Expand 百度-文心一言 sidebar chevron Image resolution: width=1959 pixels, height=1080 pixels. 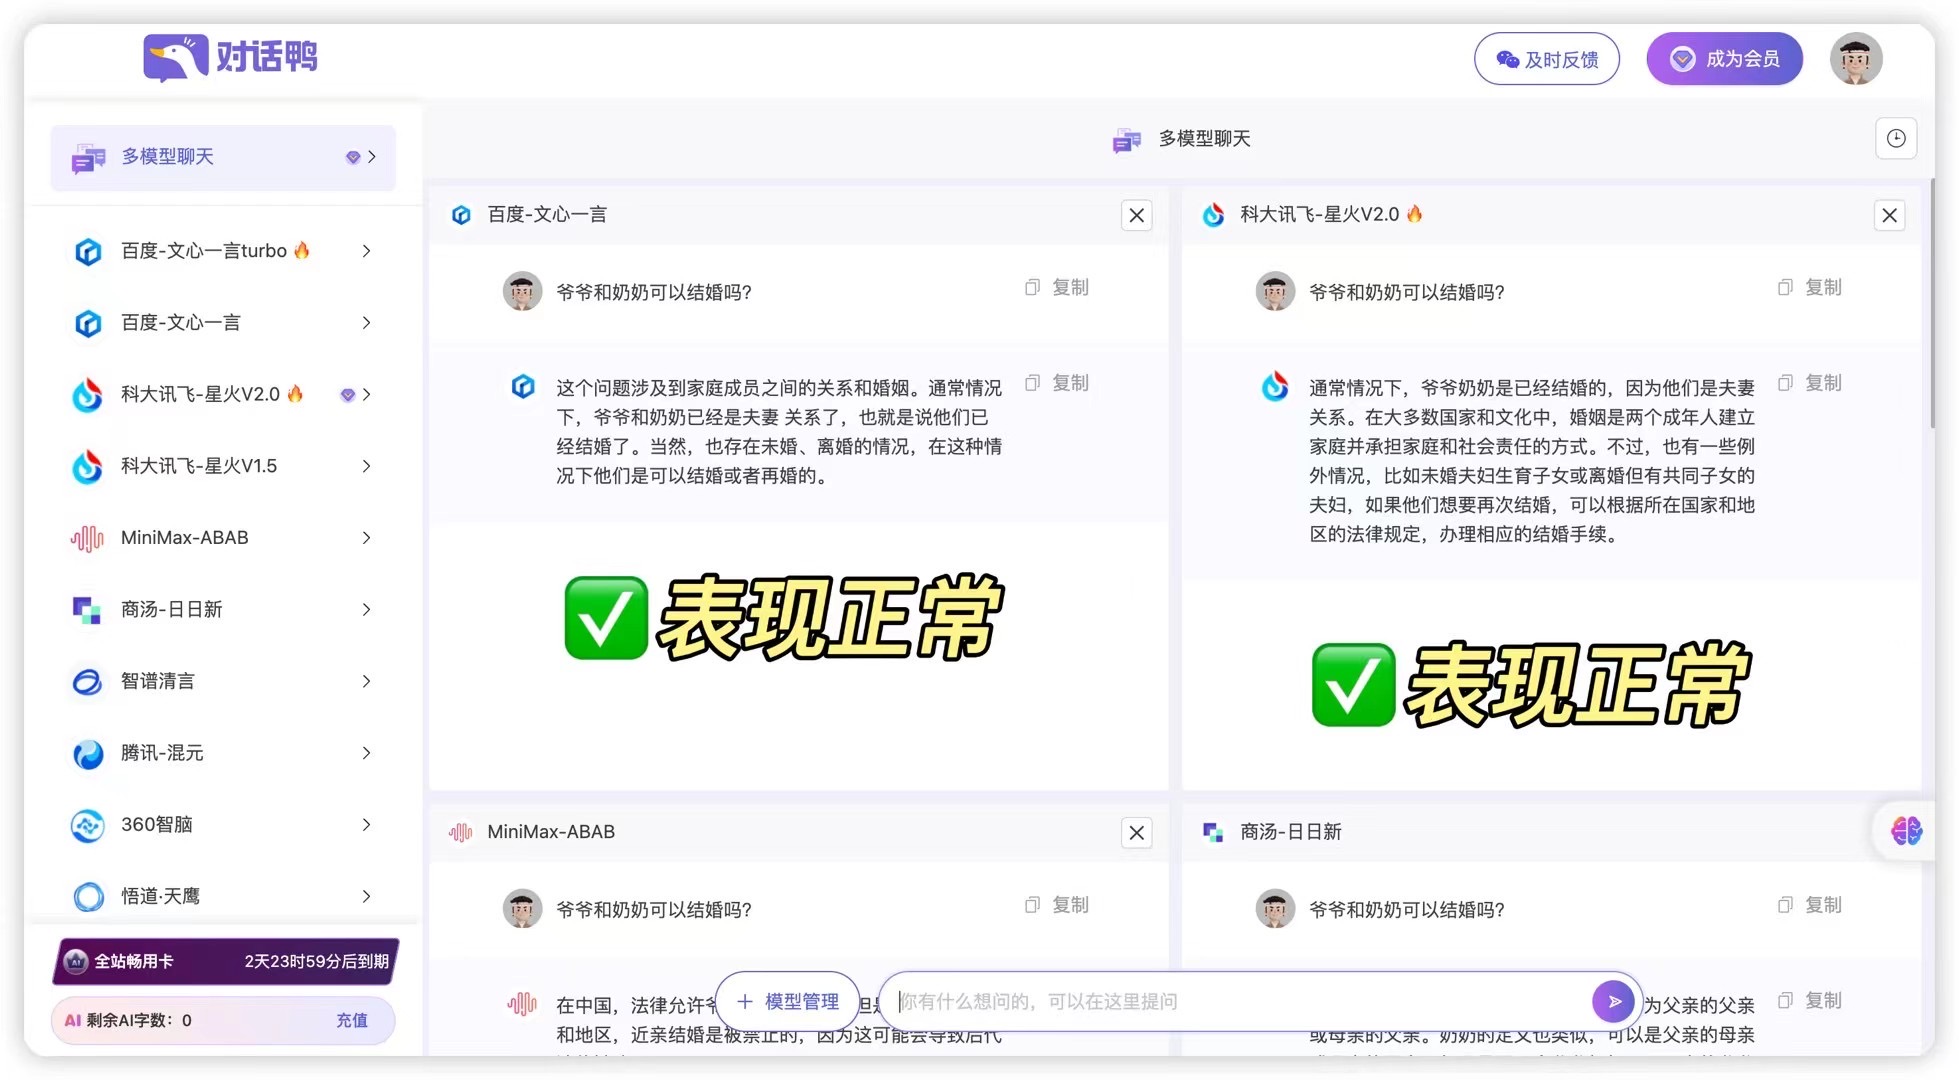[367, 323]
